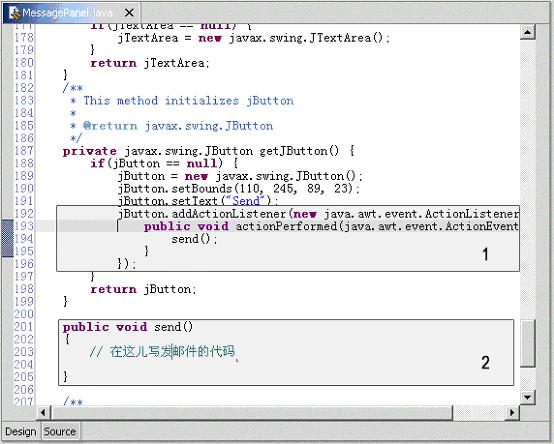Click the MessagePanel.java file icon
This screenshot has width=554, height=444.
point(14,13)
